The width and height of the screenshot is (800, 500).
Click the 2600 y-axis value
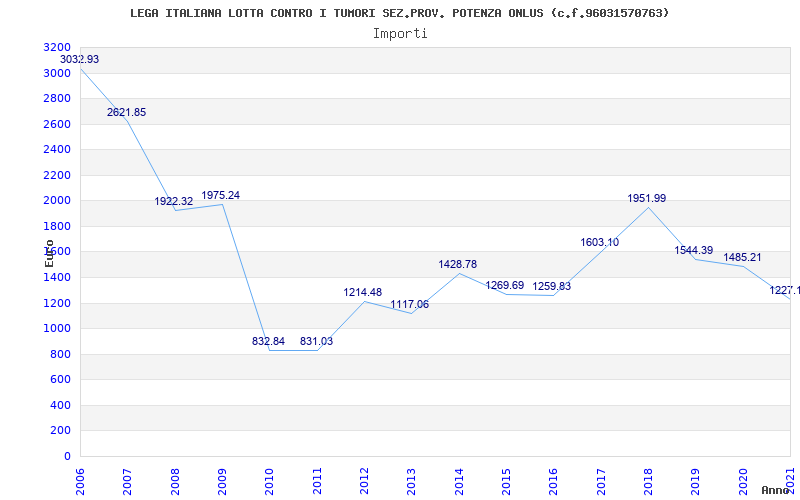(57, 124)
